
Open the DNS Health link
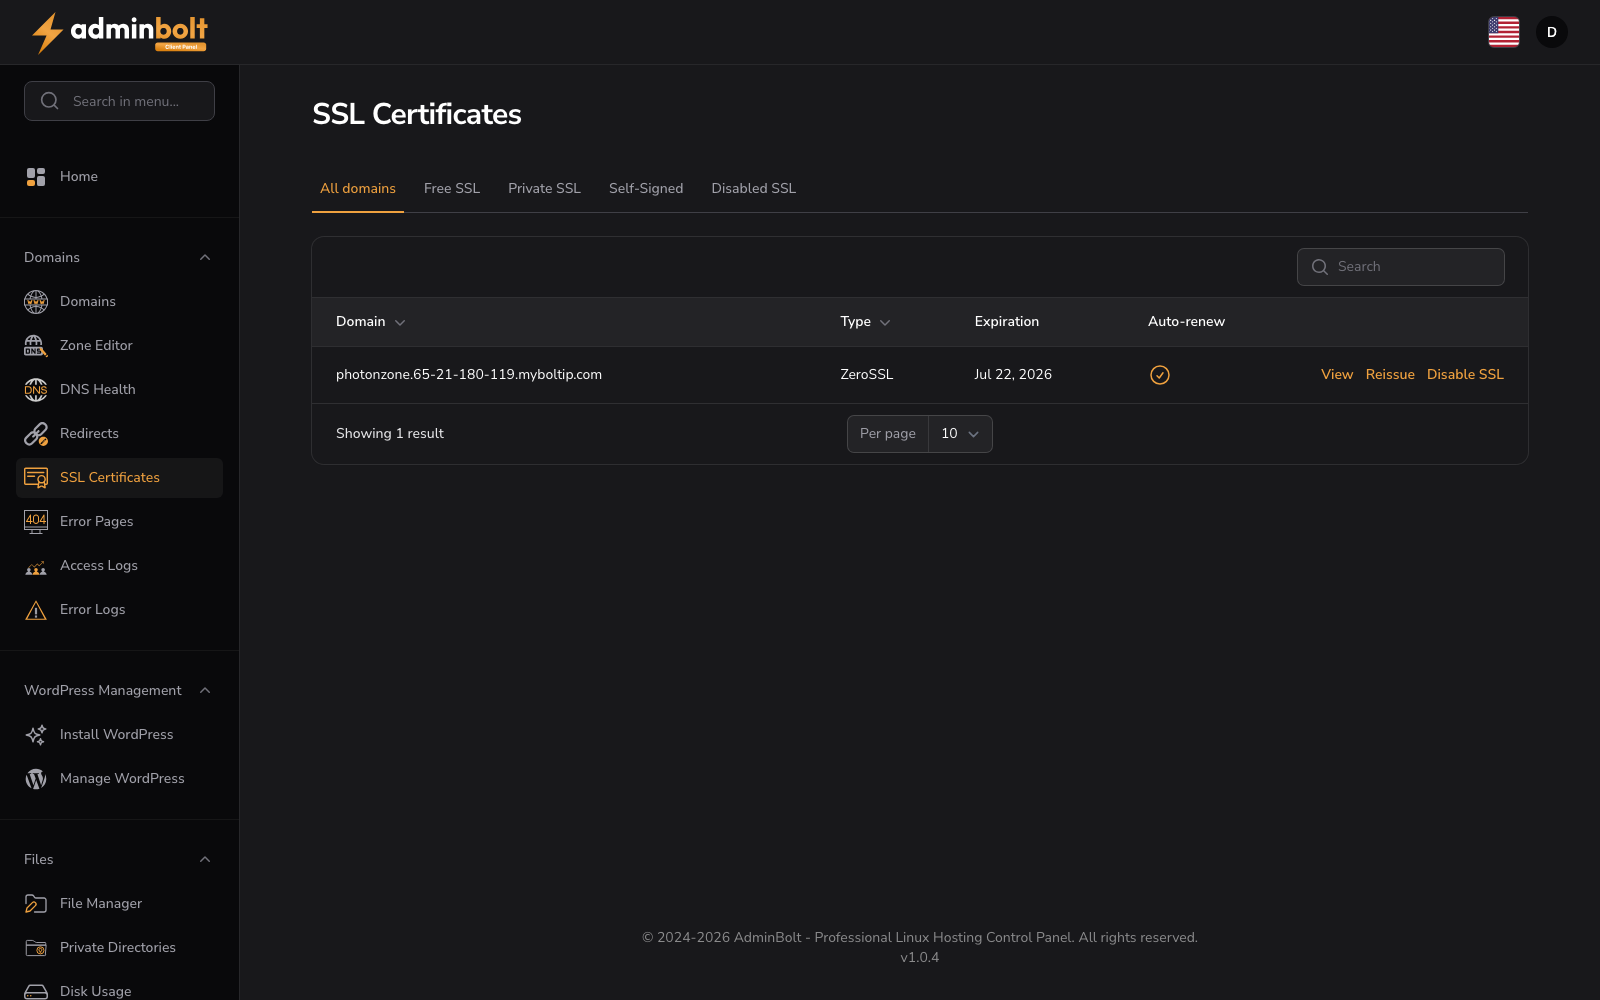click(119, 390)
